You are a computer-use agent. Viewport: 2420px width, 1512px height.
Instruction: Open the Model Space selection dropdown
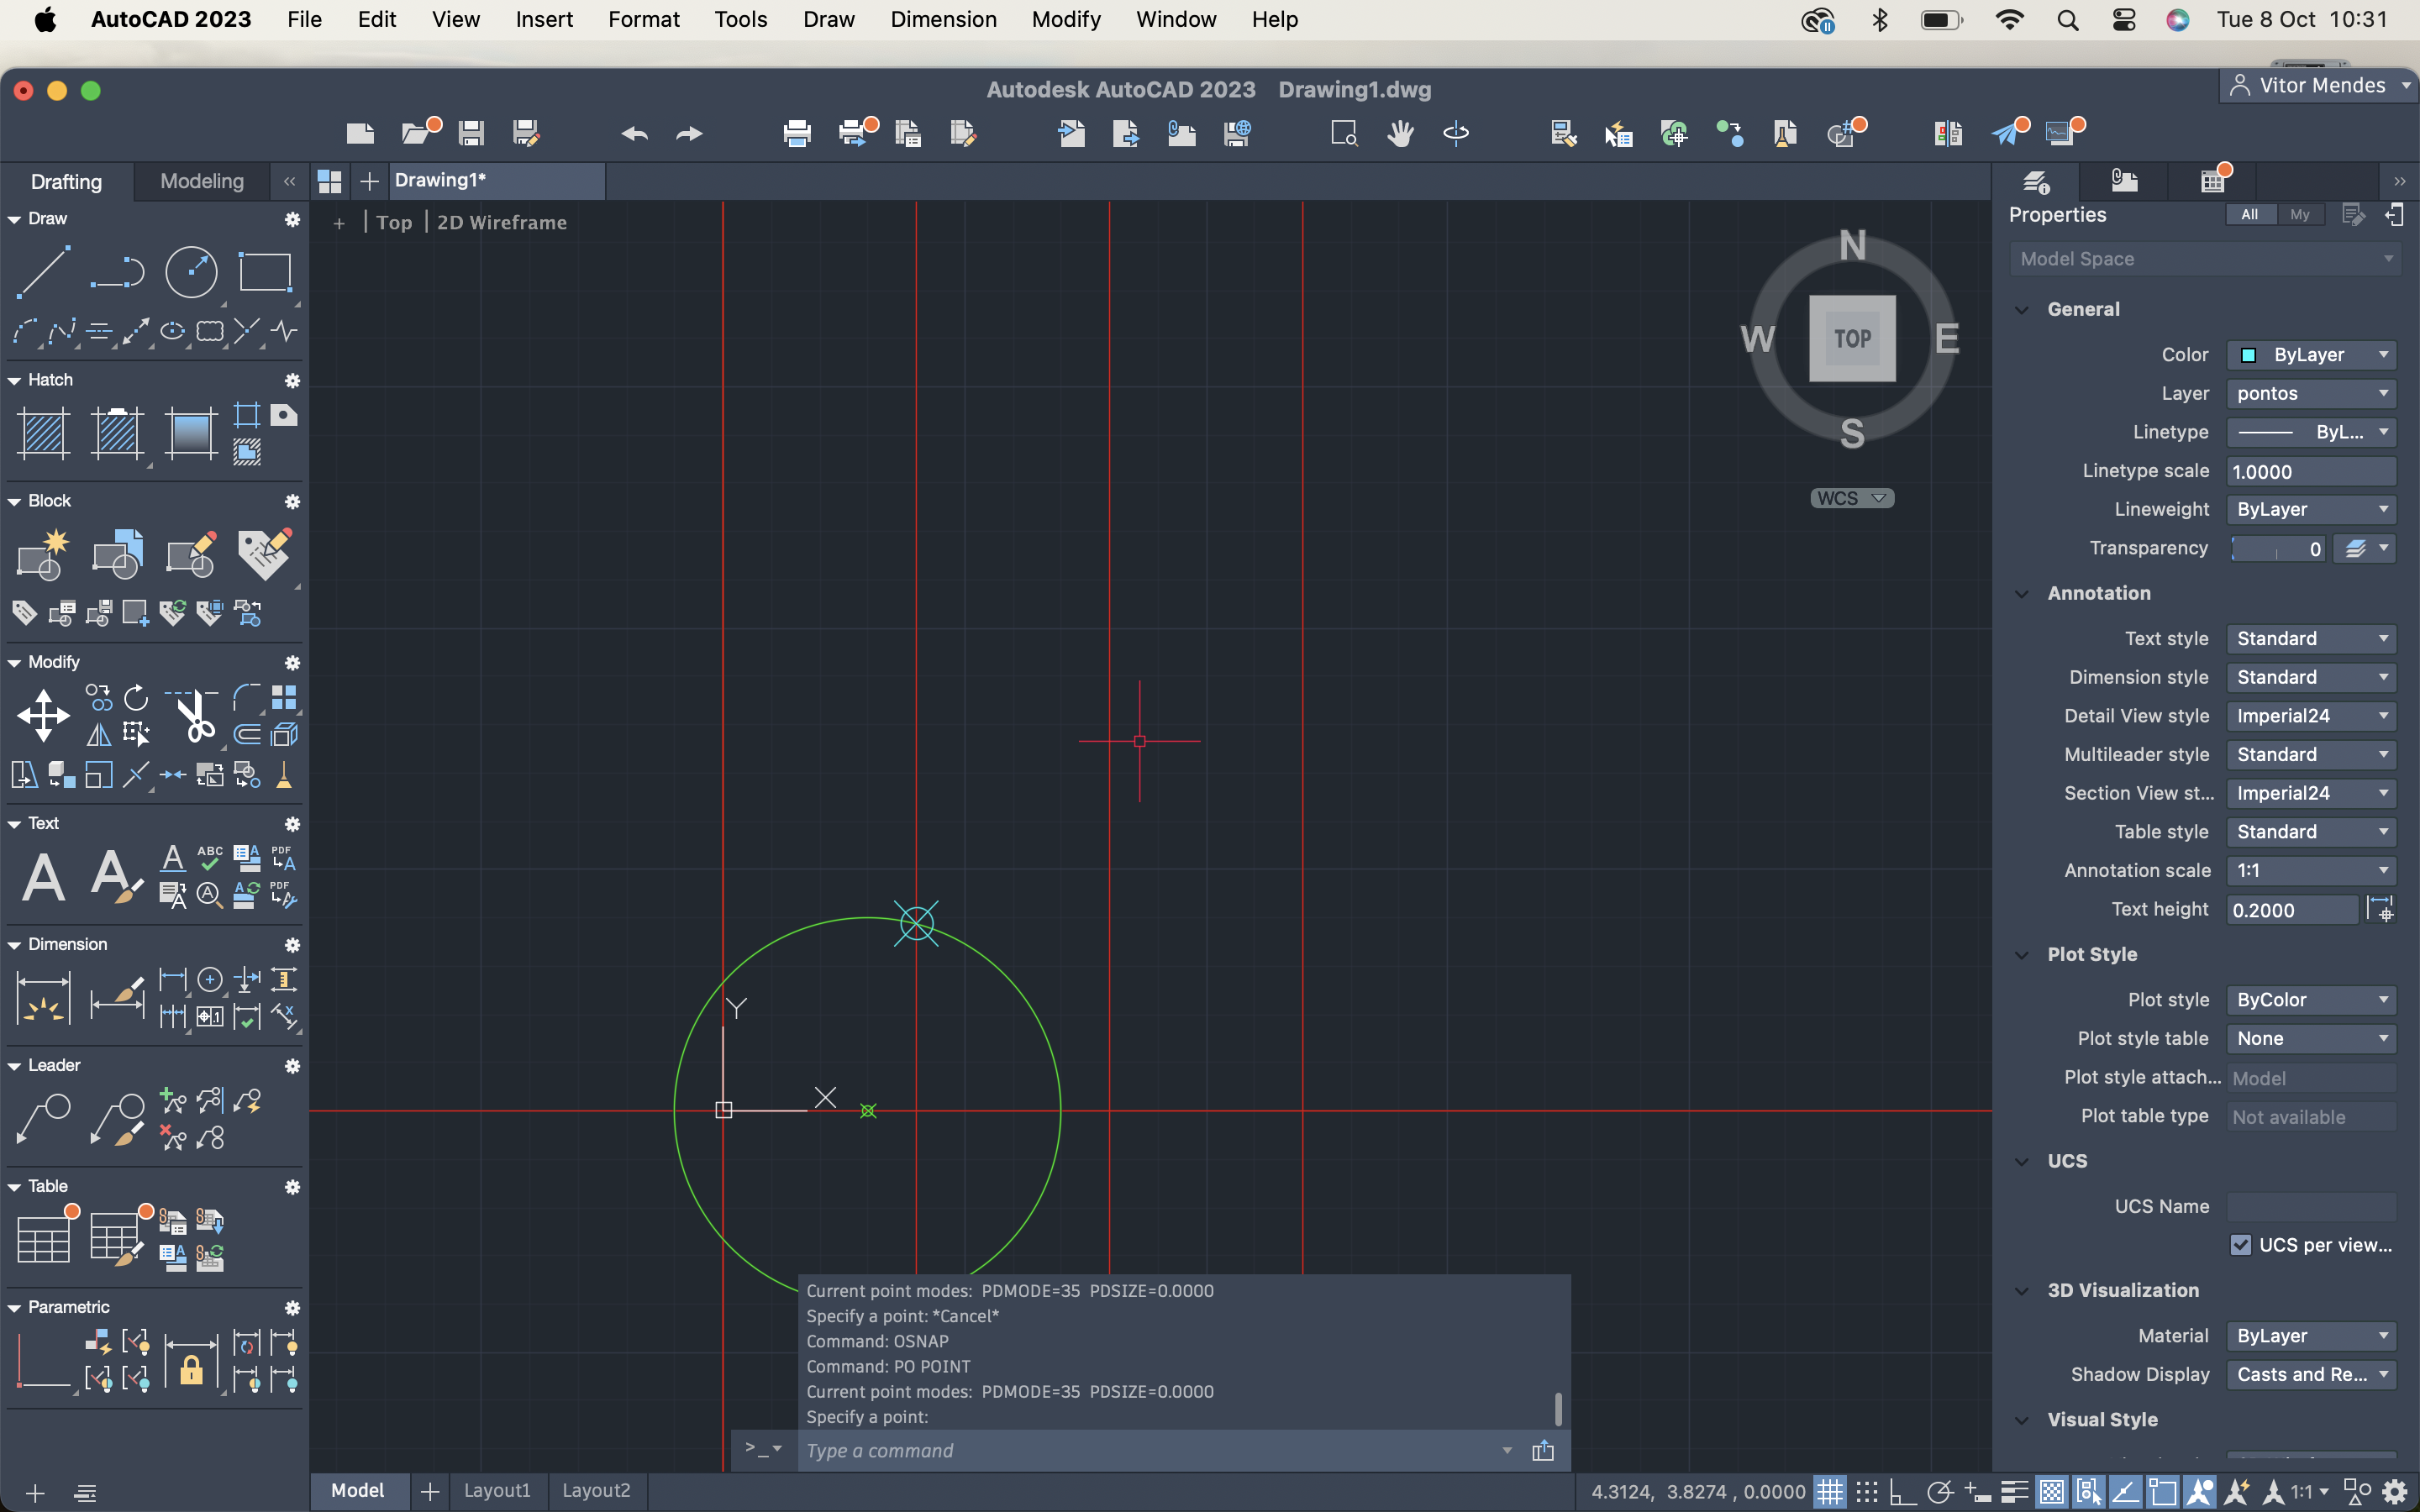click(x=2204, y=259)
